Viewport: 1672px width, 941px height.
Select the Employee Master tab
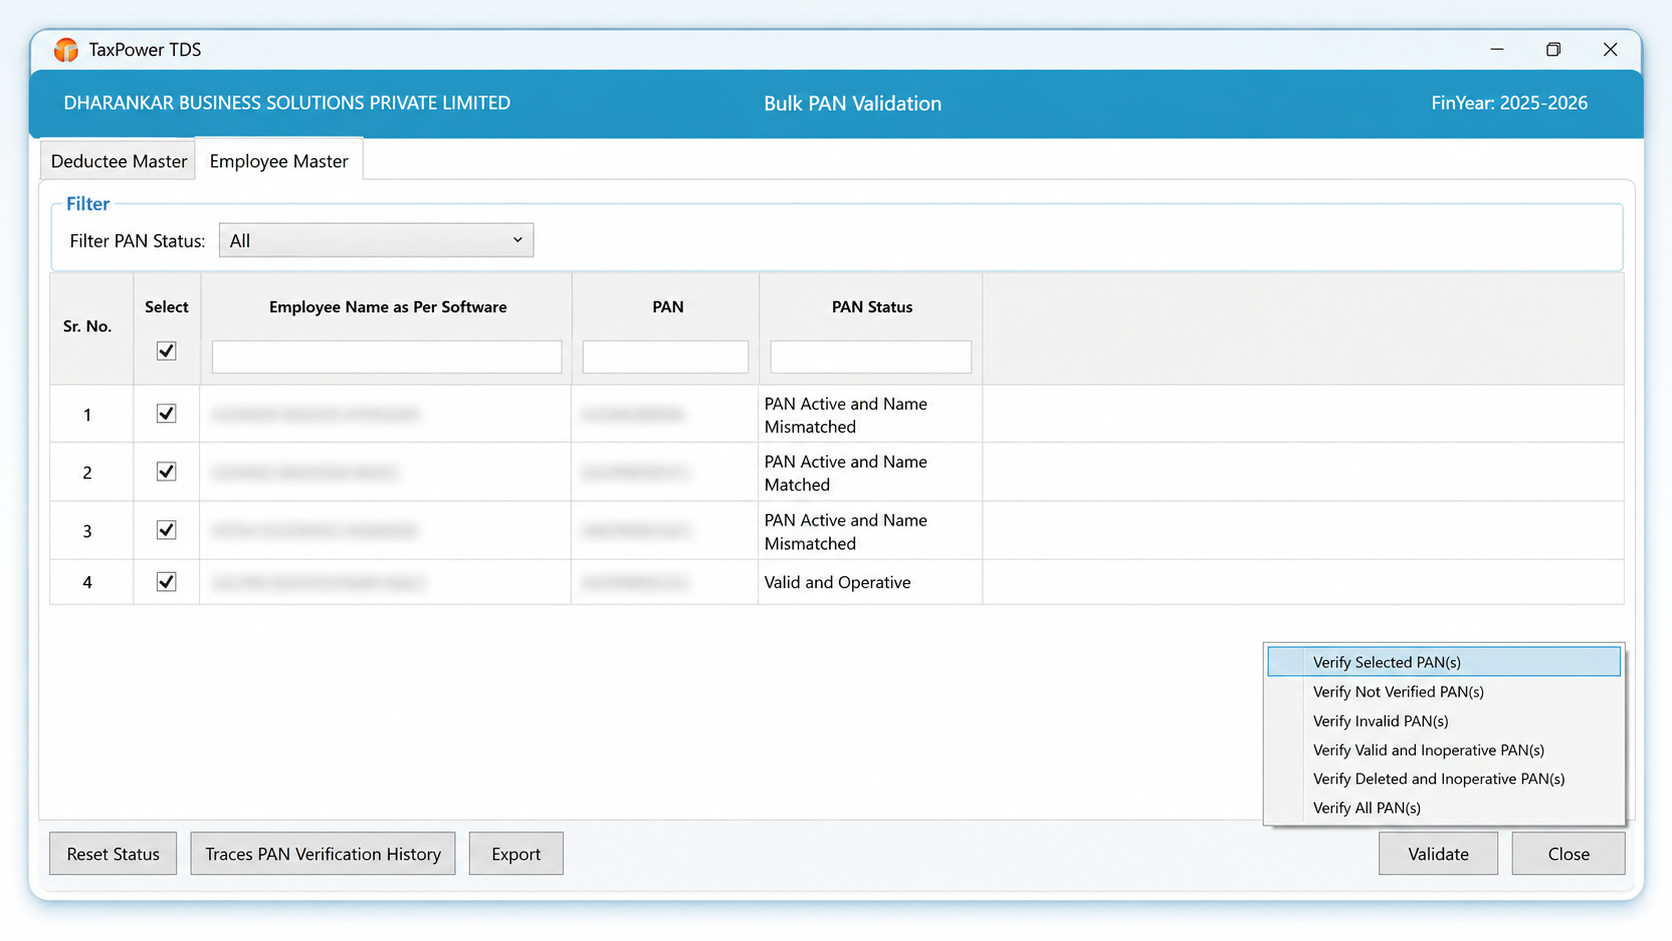click(279, 161)
